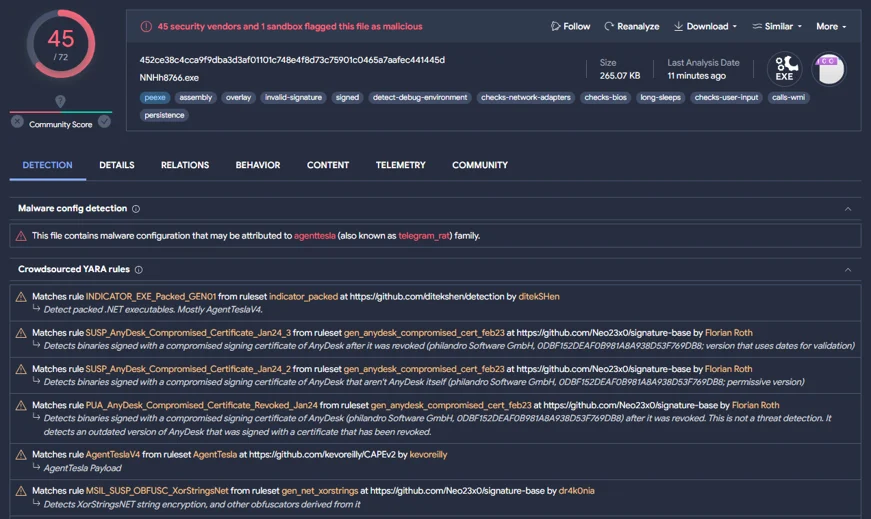Open the agenttesla family link
The height and width of the screenshot is (519, 871).
coord(314,236)
